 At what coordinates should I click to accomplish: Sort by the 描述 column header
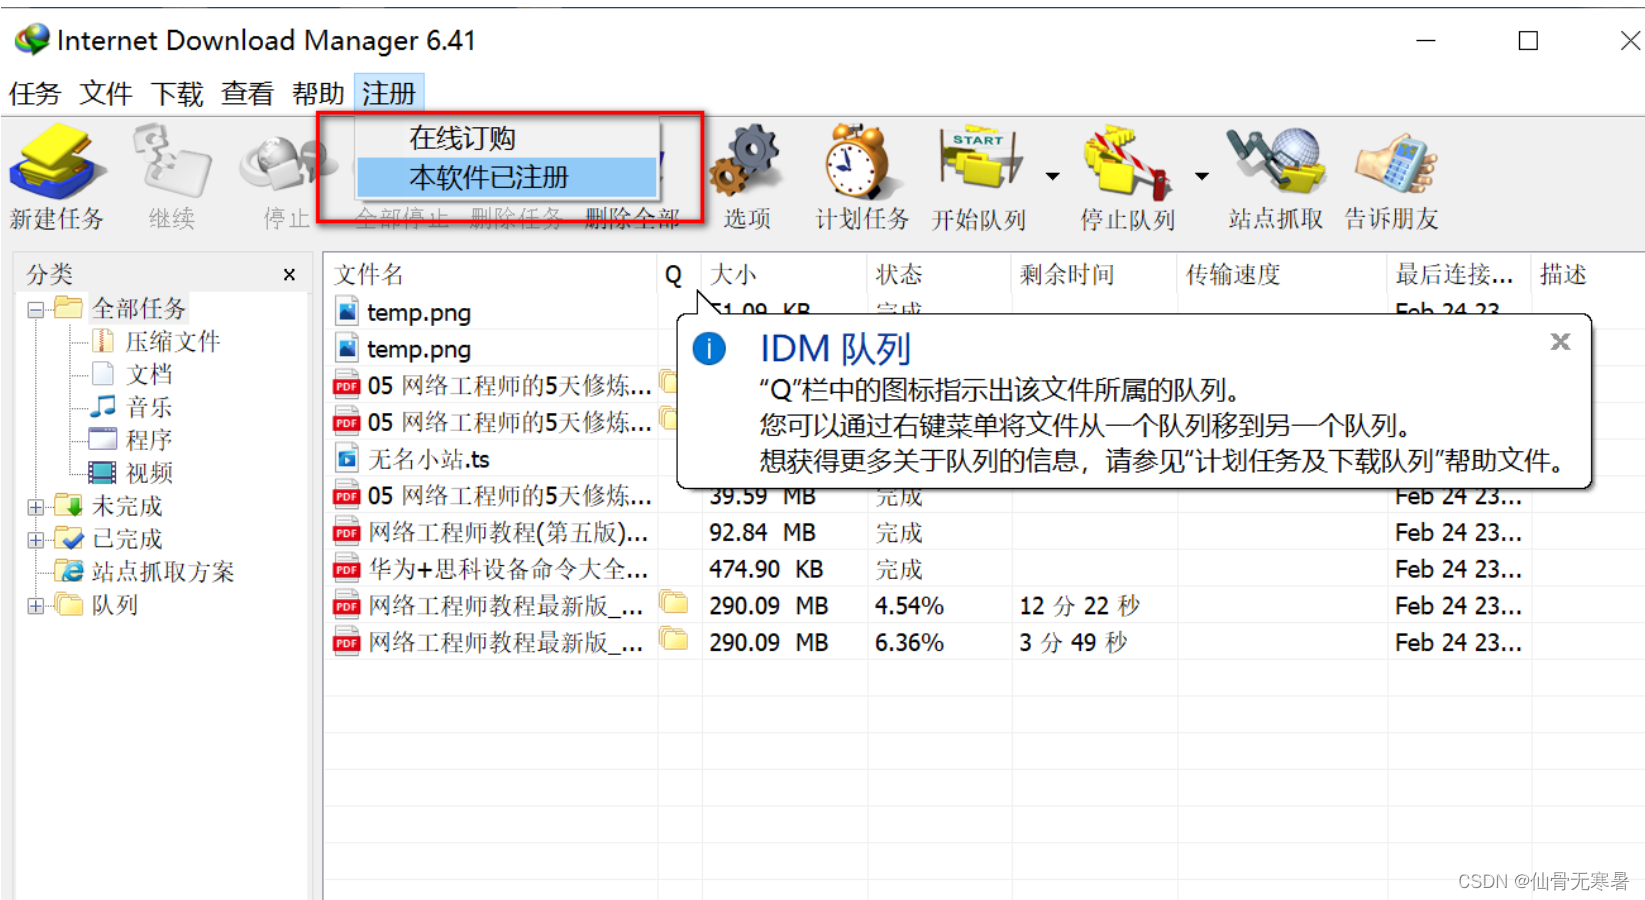click(x=1588, y=275)
